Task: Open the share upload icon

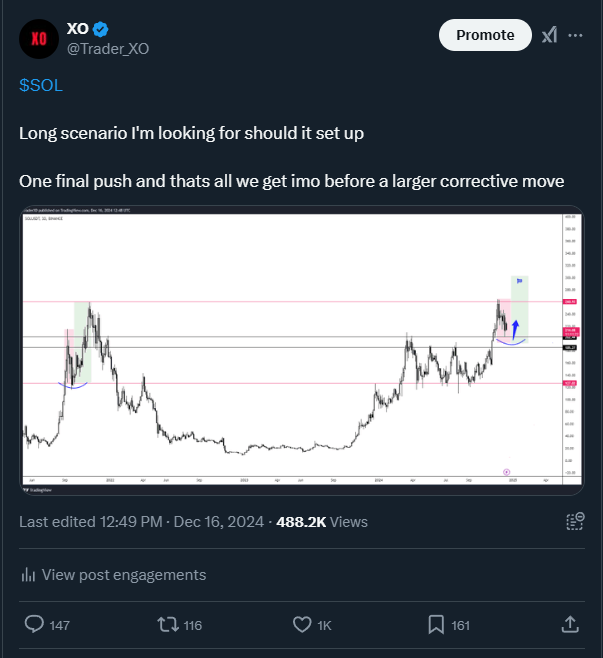Action: pyautogui.click(x=570, y=624)
